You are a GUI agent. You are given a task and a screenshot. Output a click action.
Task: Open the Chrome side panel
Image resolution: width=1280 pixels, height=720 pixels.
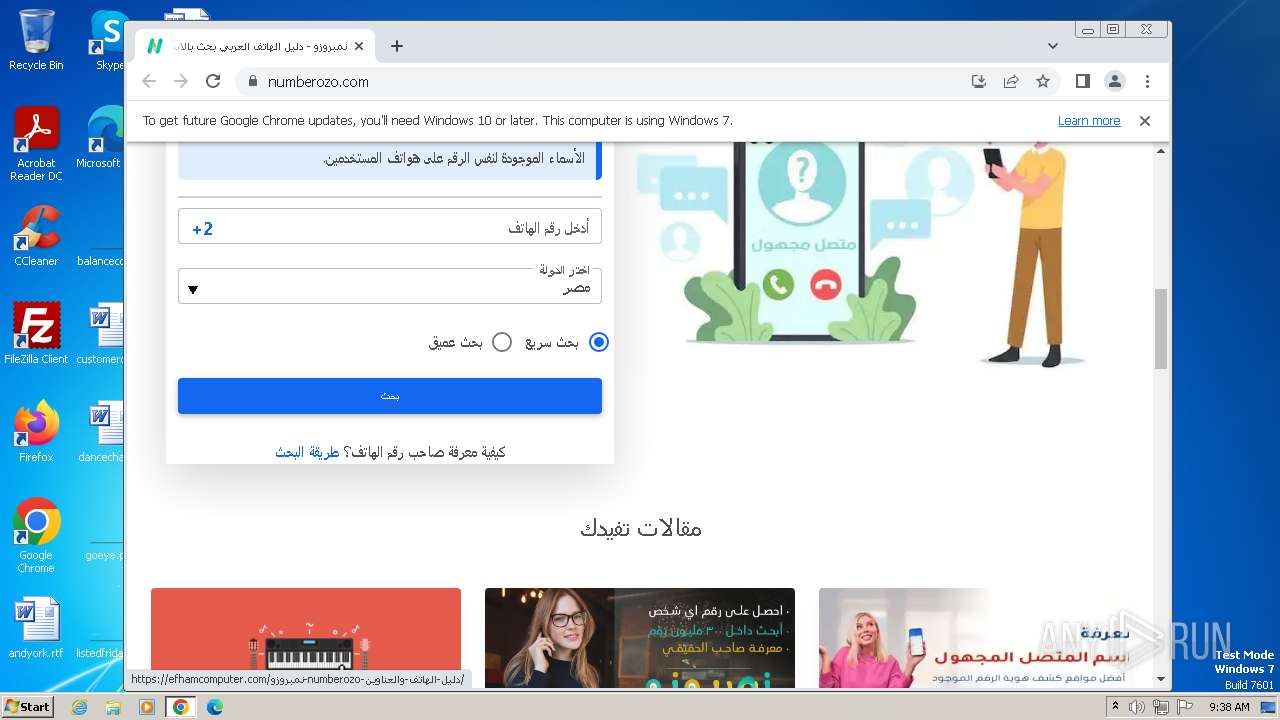(1083, 81)
